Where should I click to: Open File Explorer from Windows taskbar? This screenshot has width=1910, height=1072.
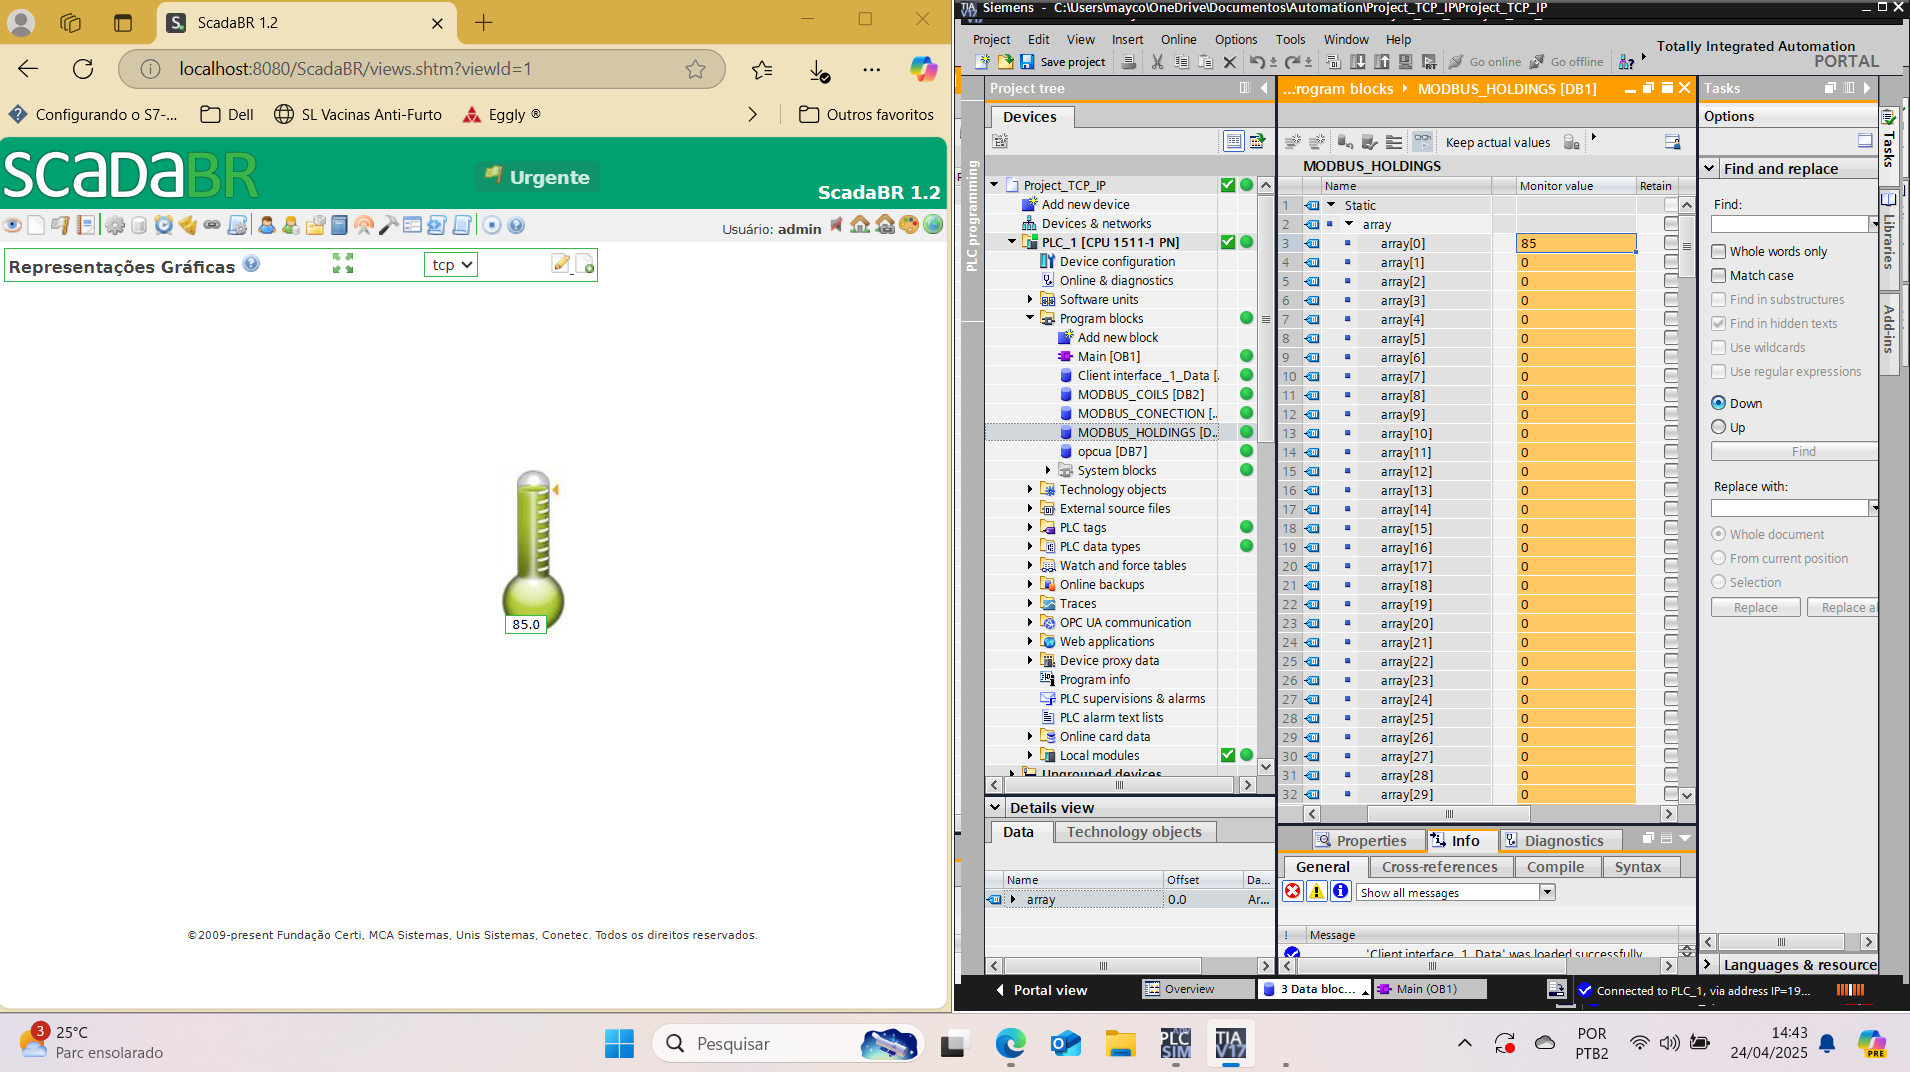point(1121,1044)
